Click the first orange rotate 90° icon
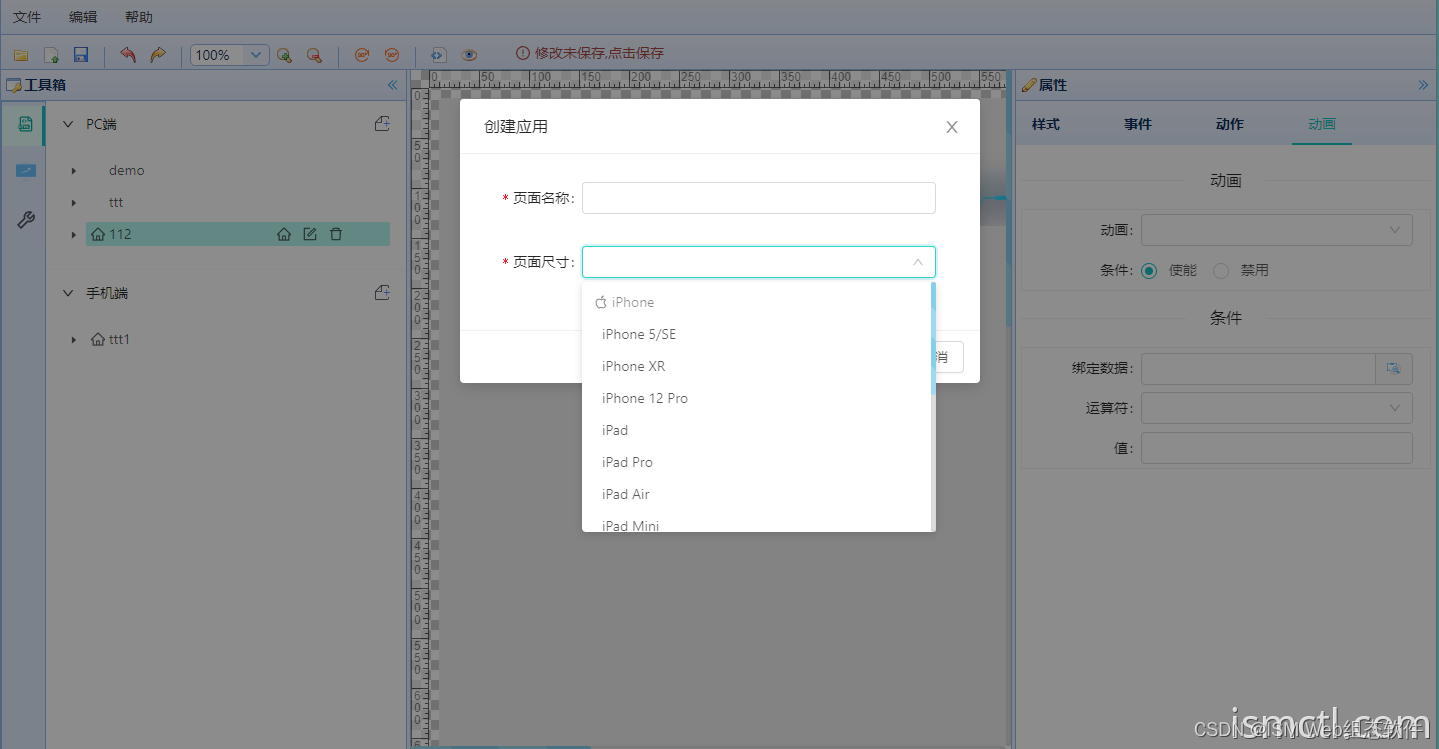1439x749 pixels. coord(362,55)
